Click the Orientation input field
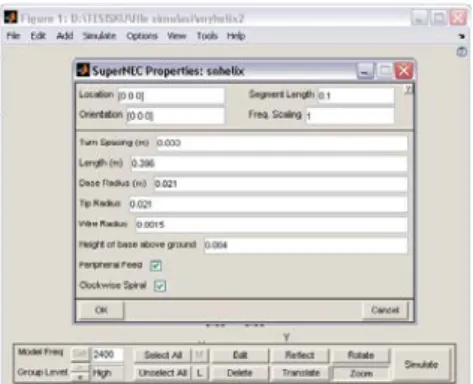Screen dimensions: 473x384 point(175,116)
